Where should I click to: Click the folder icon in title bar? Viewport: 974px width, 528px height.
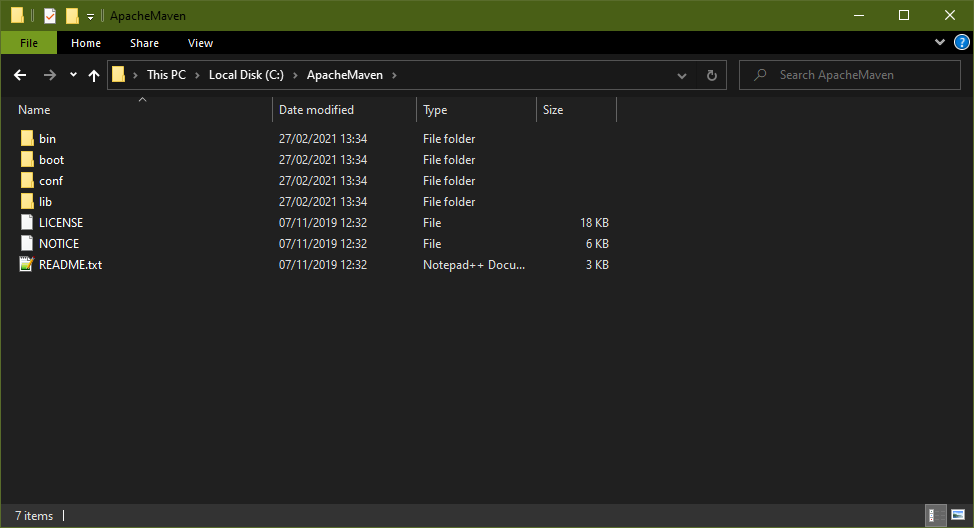coord(17,16)
